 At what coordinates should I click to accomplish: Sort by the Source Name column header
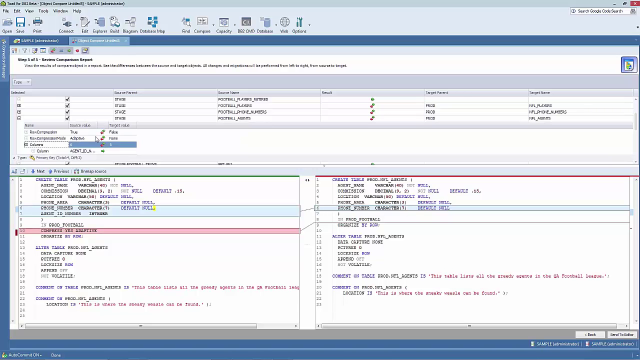tap(269, 93)
